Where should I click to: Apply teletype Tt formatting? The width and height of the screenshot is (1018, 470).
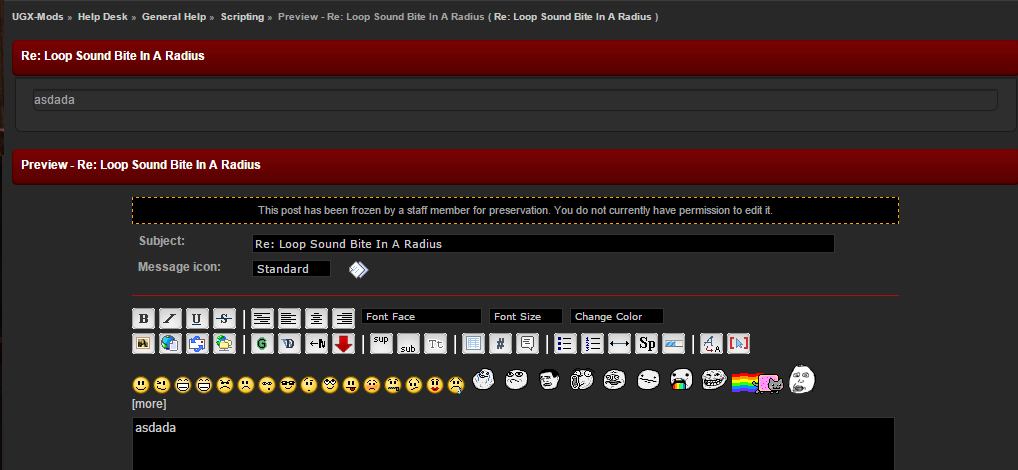click(436, 343)
